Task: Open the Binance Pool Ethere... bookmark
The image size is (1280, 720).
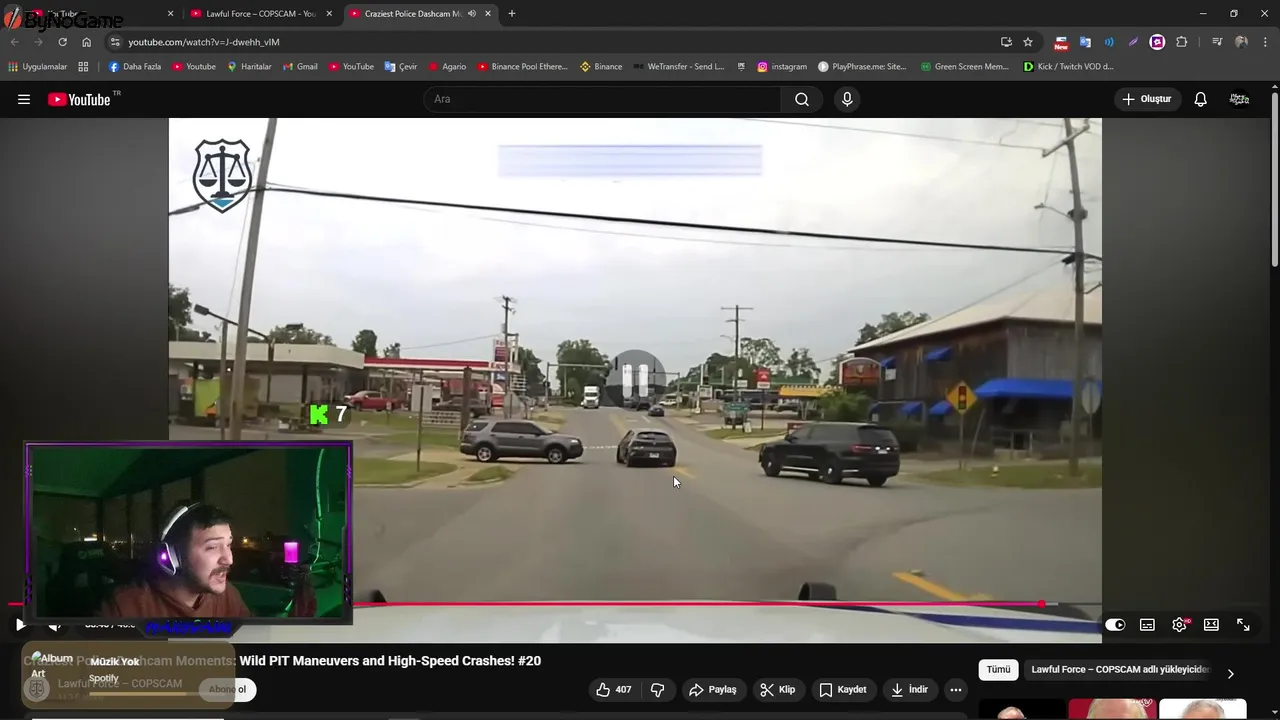Action: click(x=522, y=67)
